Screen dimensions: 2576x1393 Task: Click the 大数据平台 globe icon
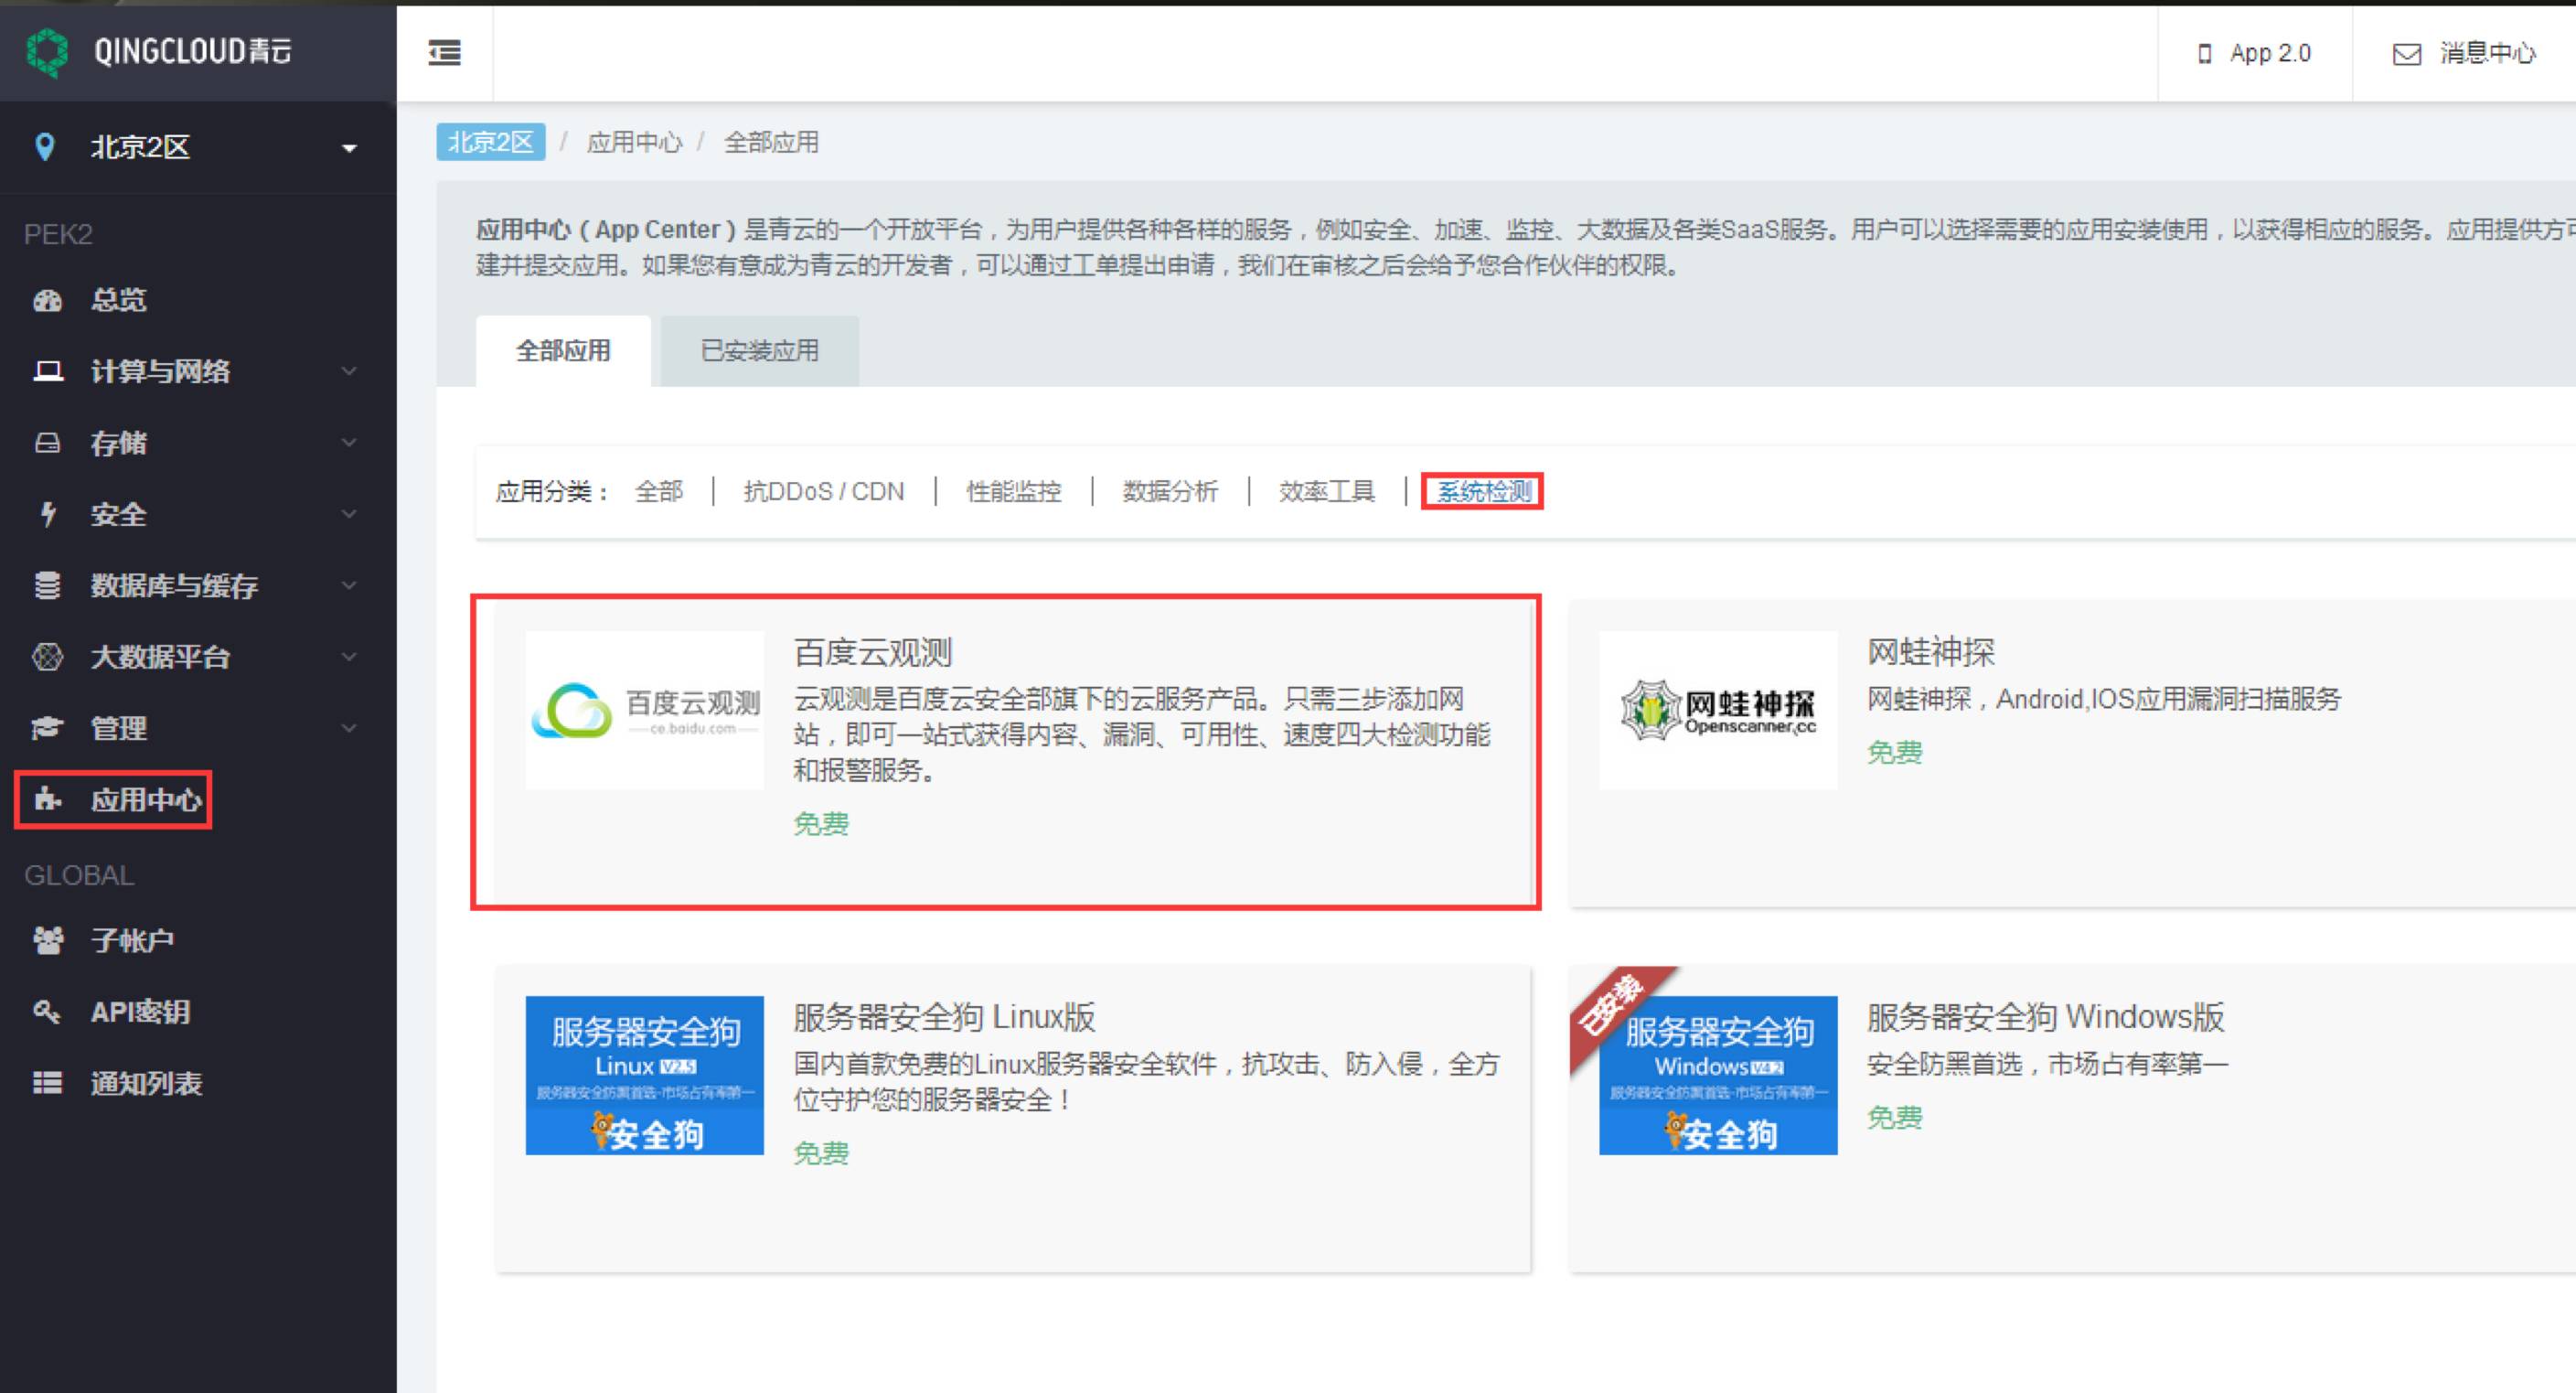[47, 657]
